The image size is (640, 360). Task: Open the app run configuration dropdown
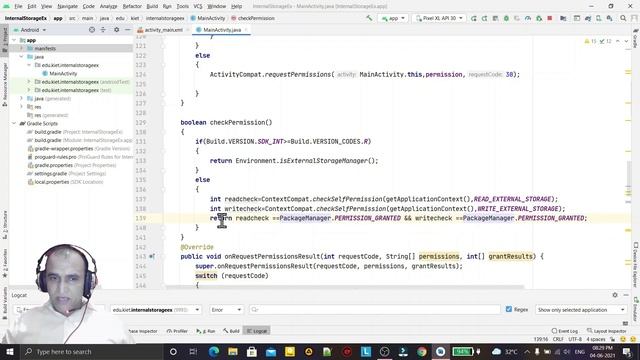pos(393,18)
